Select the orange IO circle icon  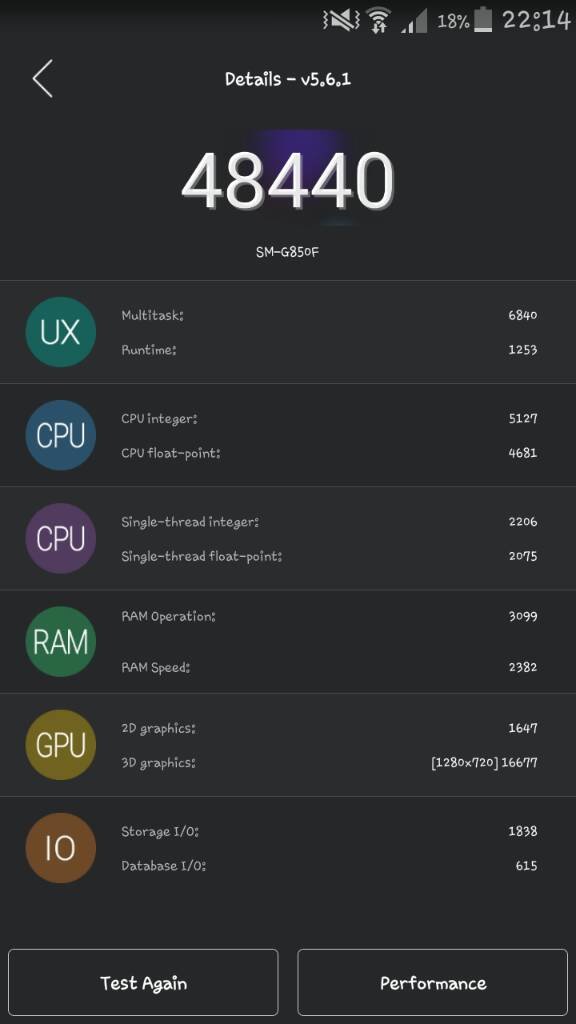(x=61, y=848)
